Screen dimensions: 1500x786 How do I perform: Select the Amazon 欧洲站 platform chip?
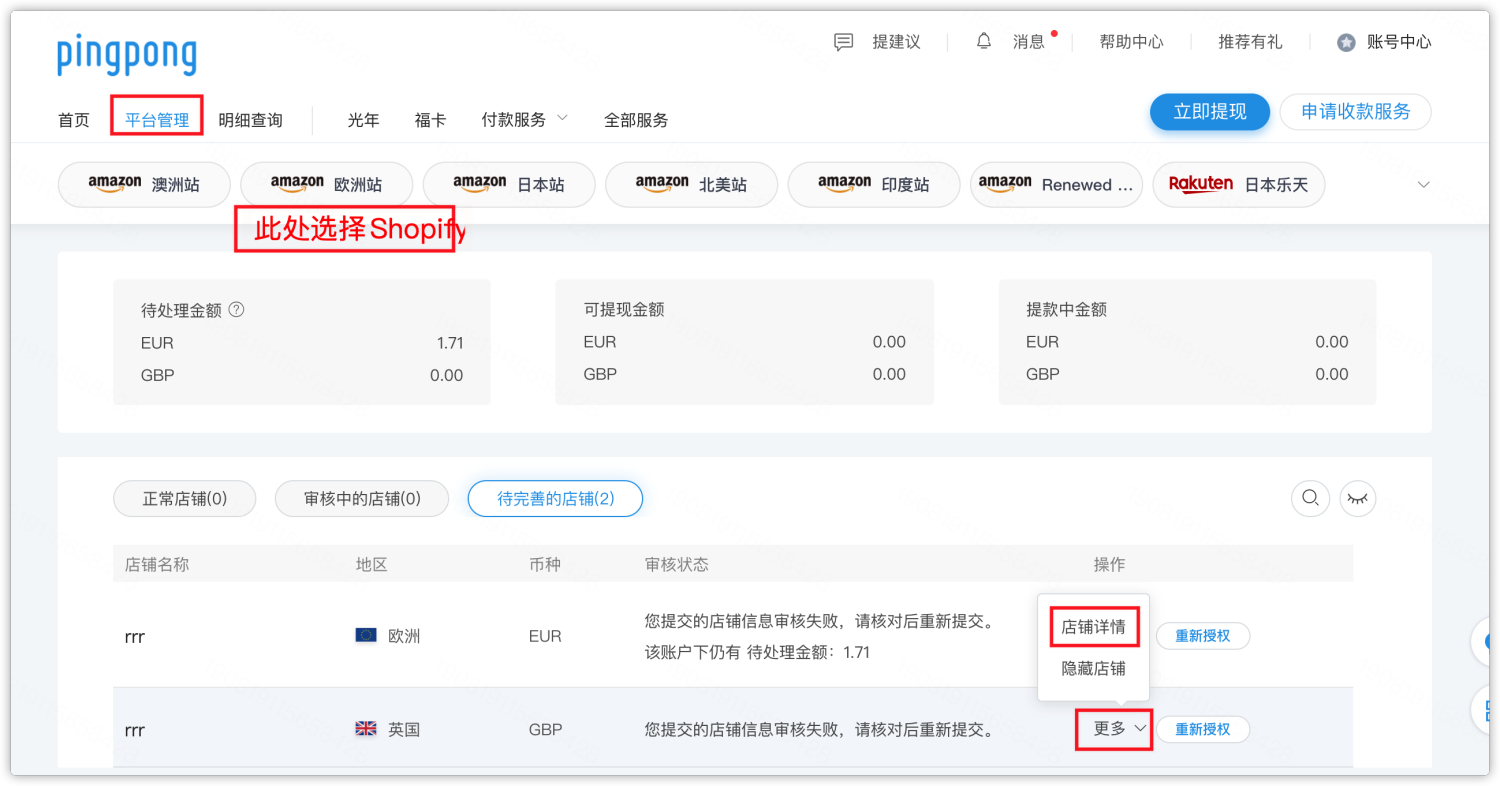pyautogui.click(x=327, y=185)
